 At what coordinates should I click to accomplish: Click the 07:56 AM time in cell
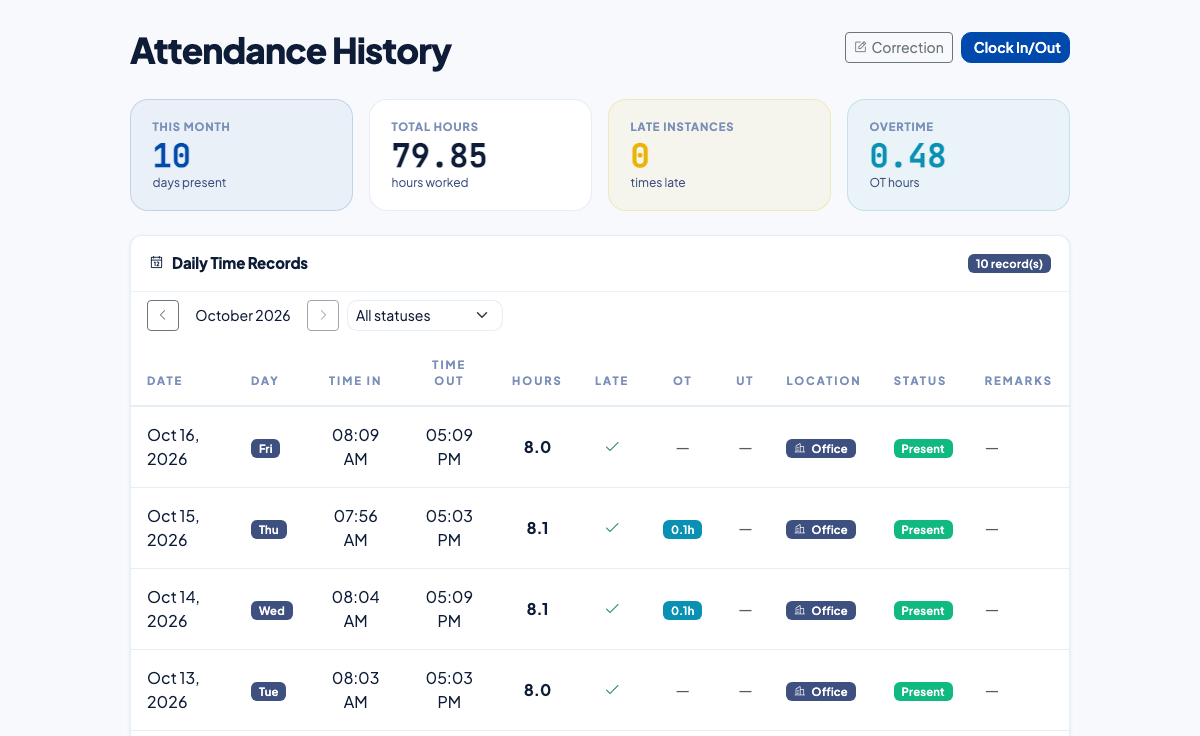tap(355, 528)
